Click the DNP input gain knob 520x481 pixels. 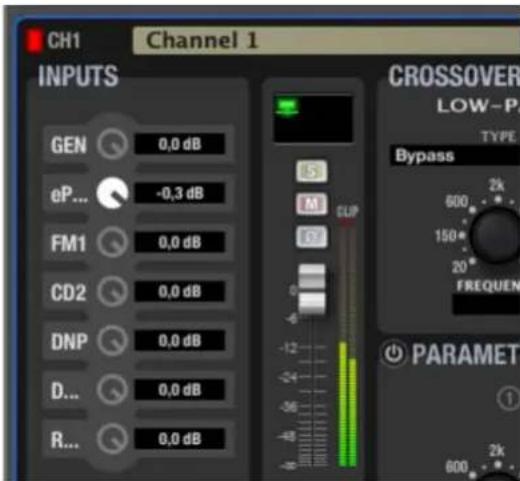(112, 341)
